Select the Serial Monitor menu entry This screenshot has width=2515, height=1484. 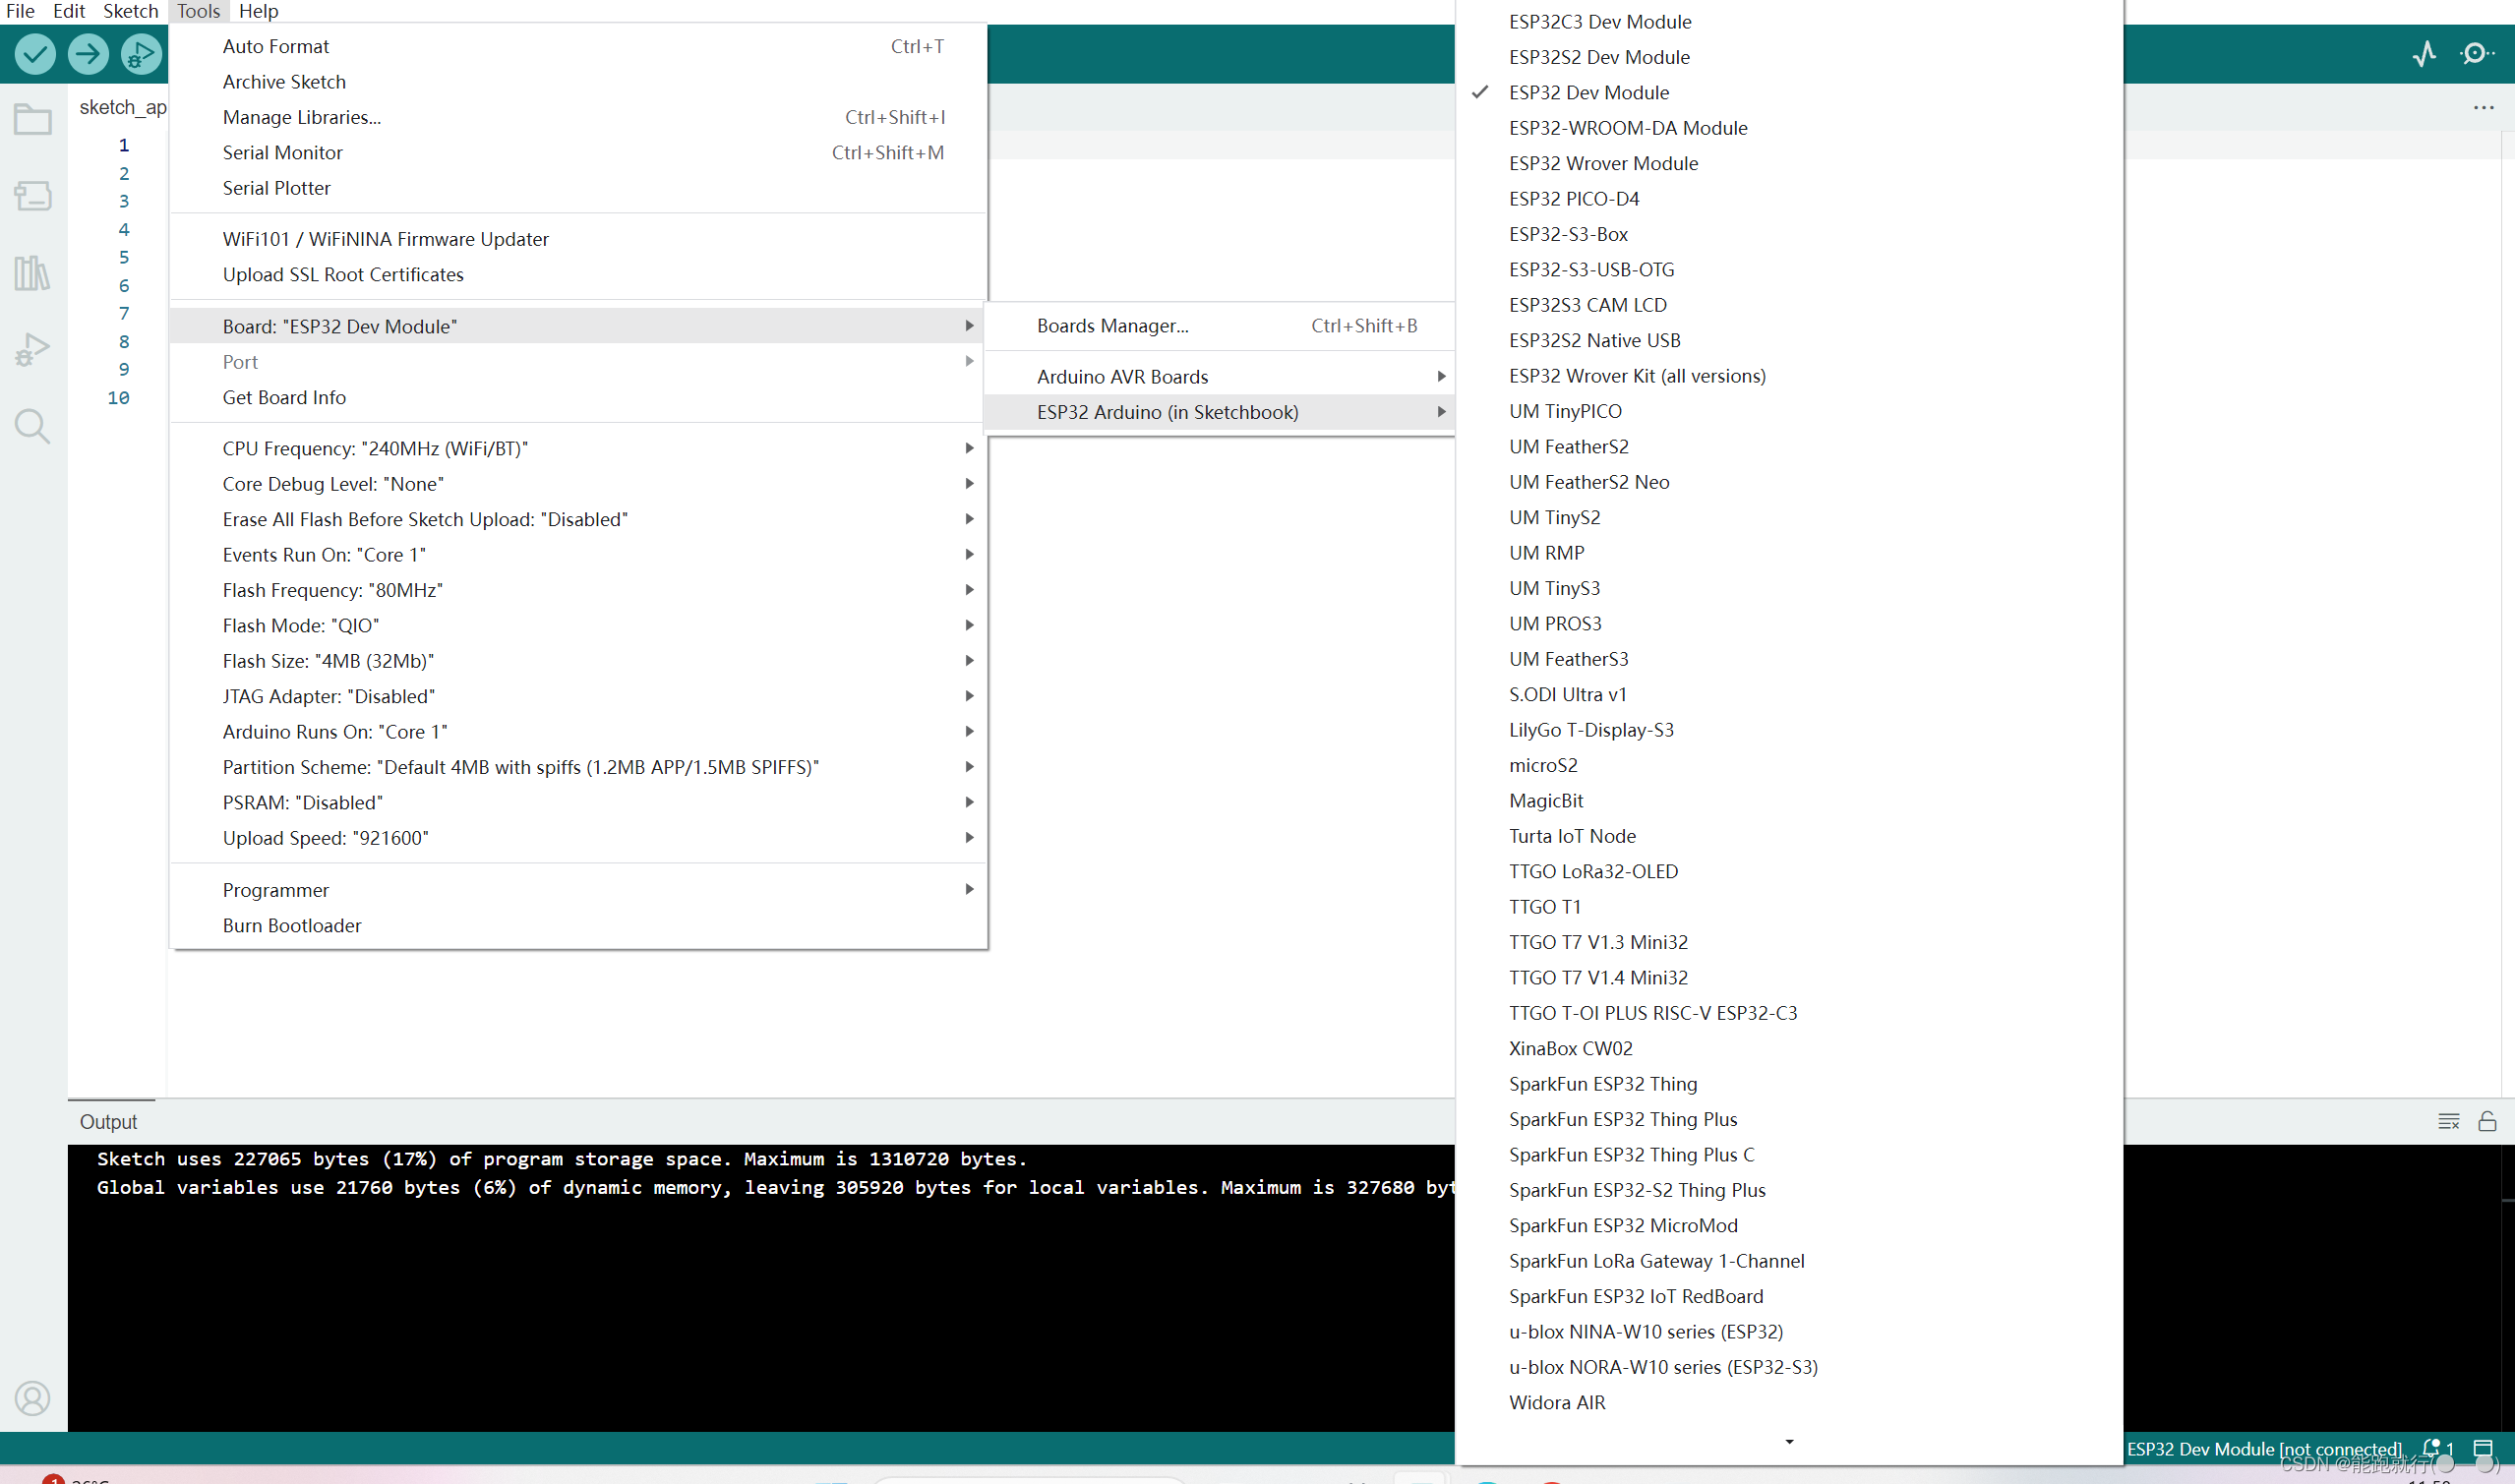click(x=282, y=152)
